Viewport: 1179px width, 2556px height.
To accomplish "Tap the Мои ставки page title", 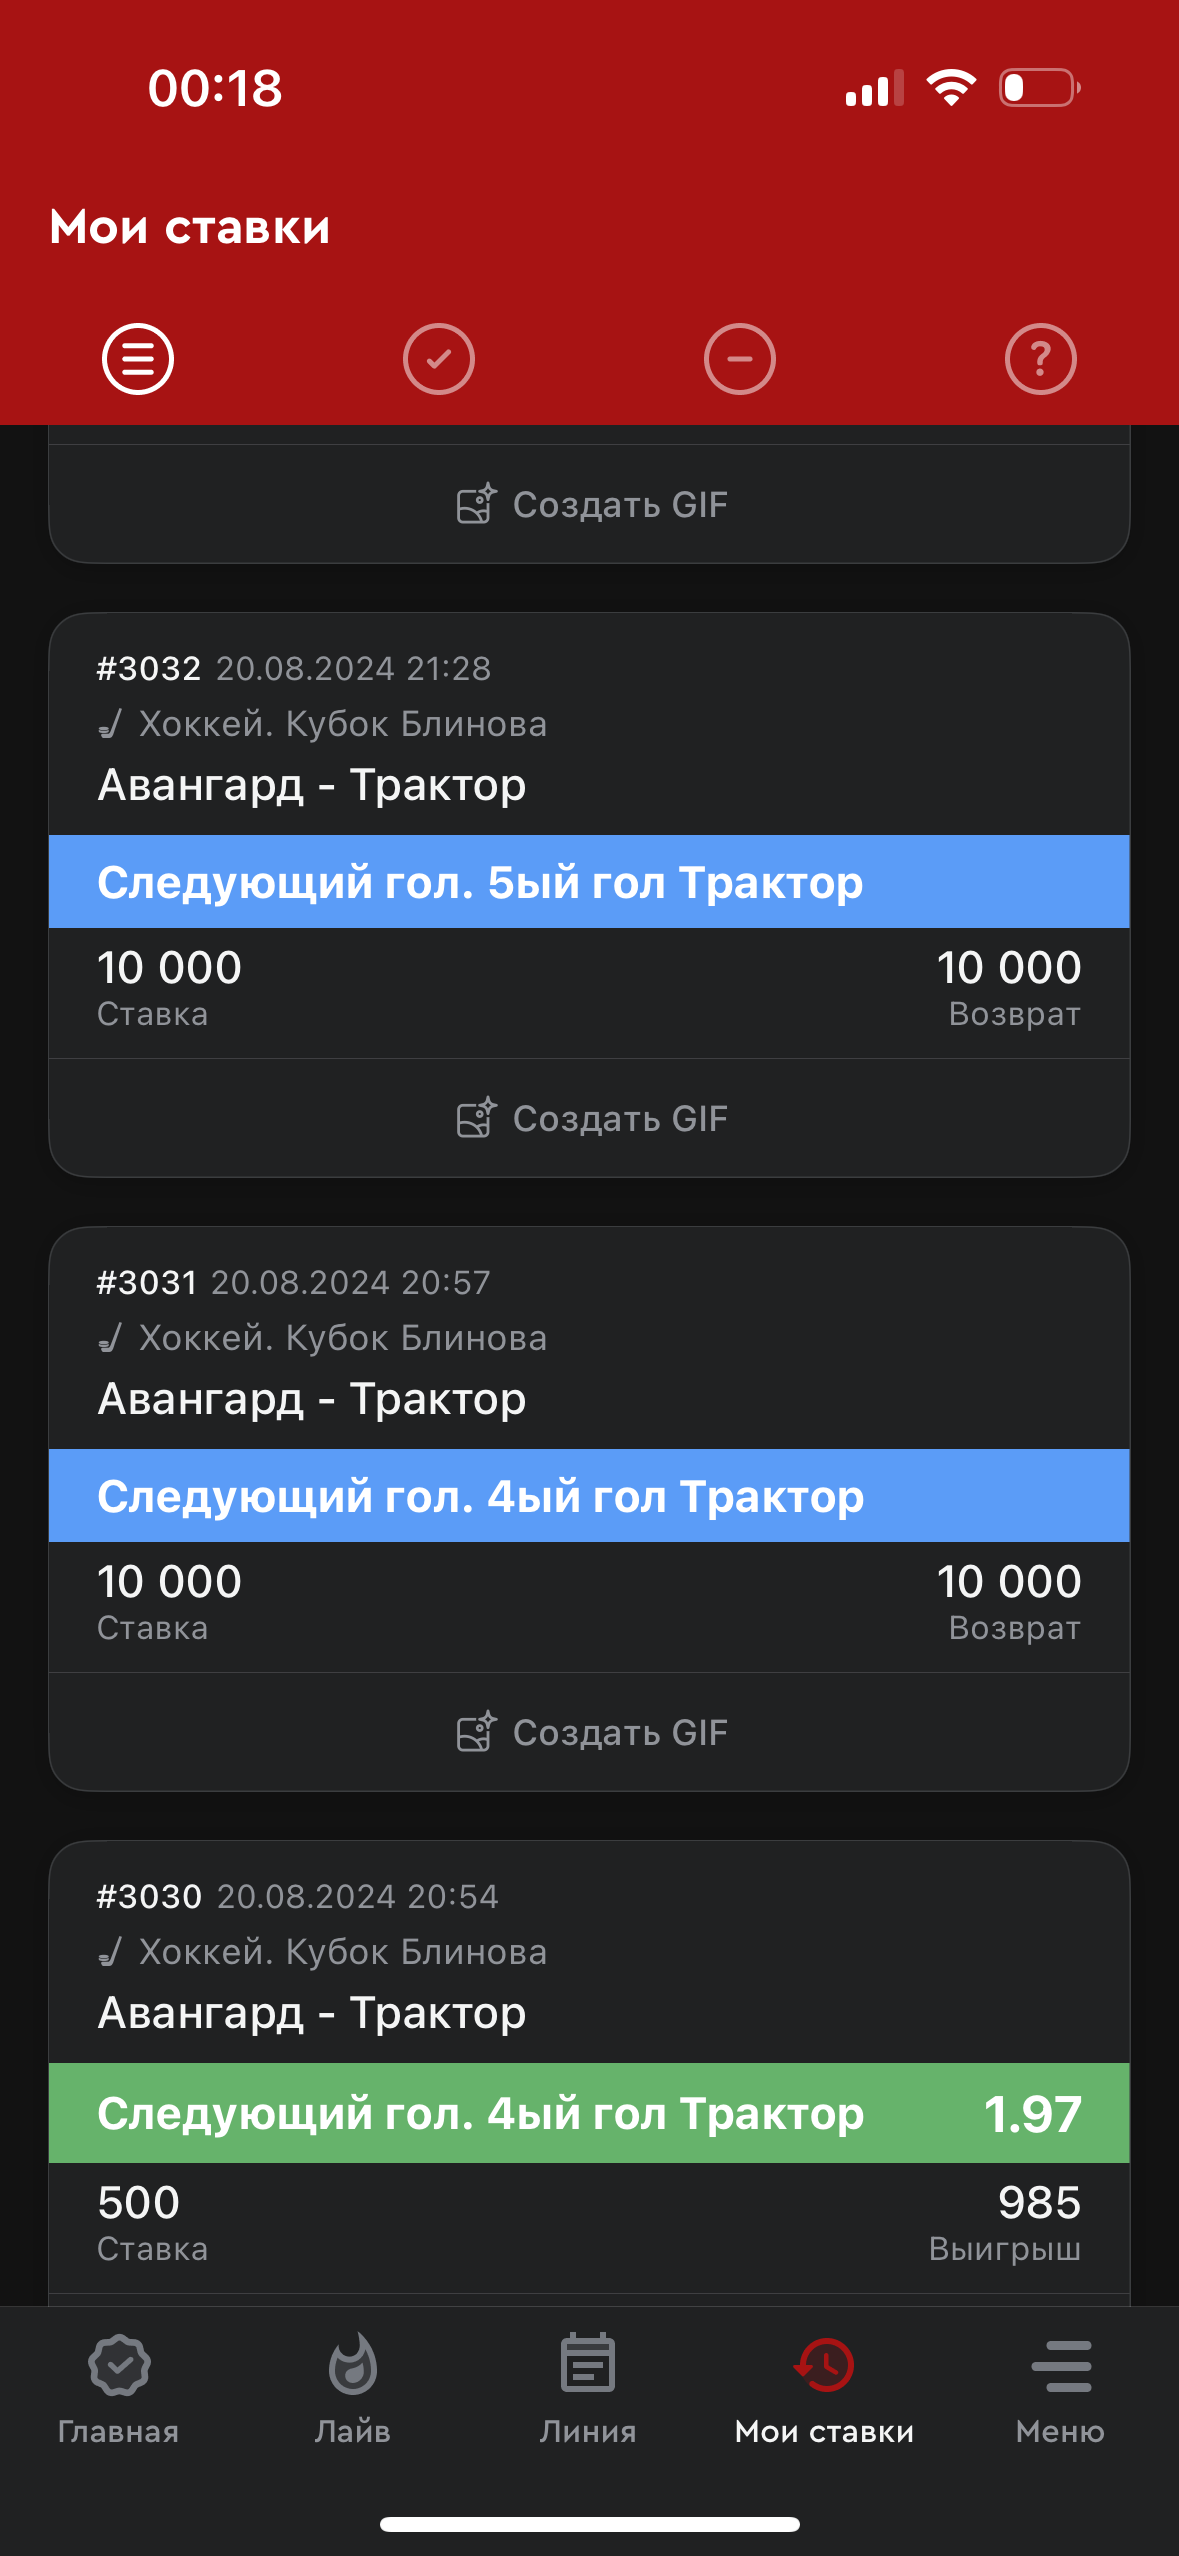I will point(190,228).
